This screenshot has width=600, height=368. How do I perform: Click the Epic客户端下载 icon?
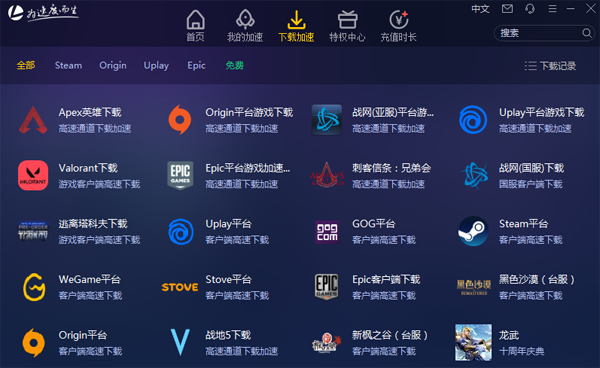click(326, 287)
